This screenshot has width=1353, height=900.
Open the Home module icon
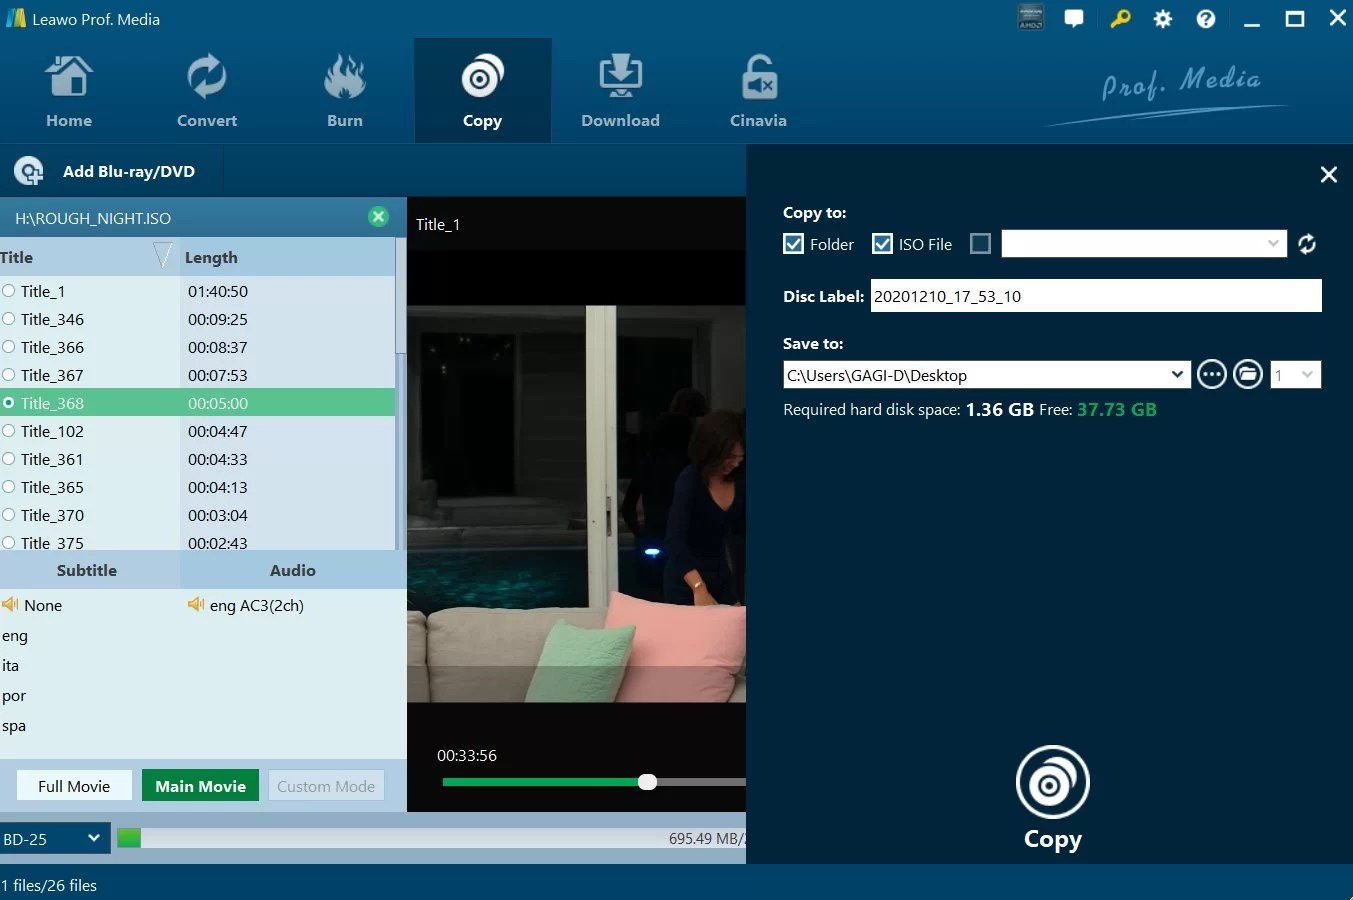tap(69, 88)
